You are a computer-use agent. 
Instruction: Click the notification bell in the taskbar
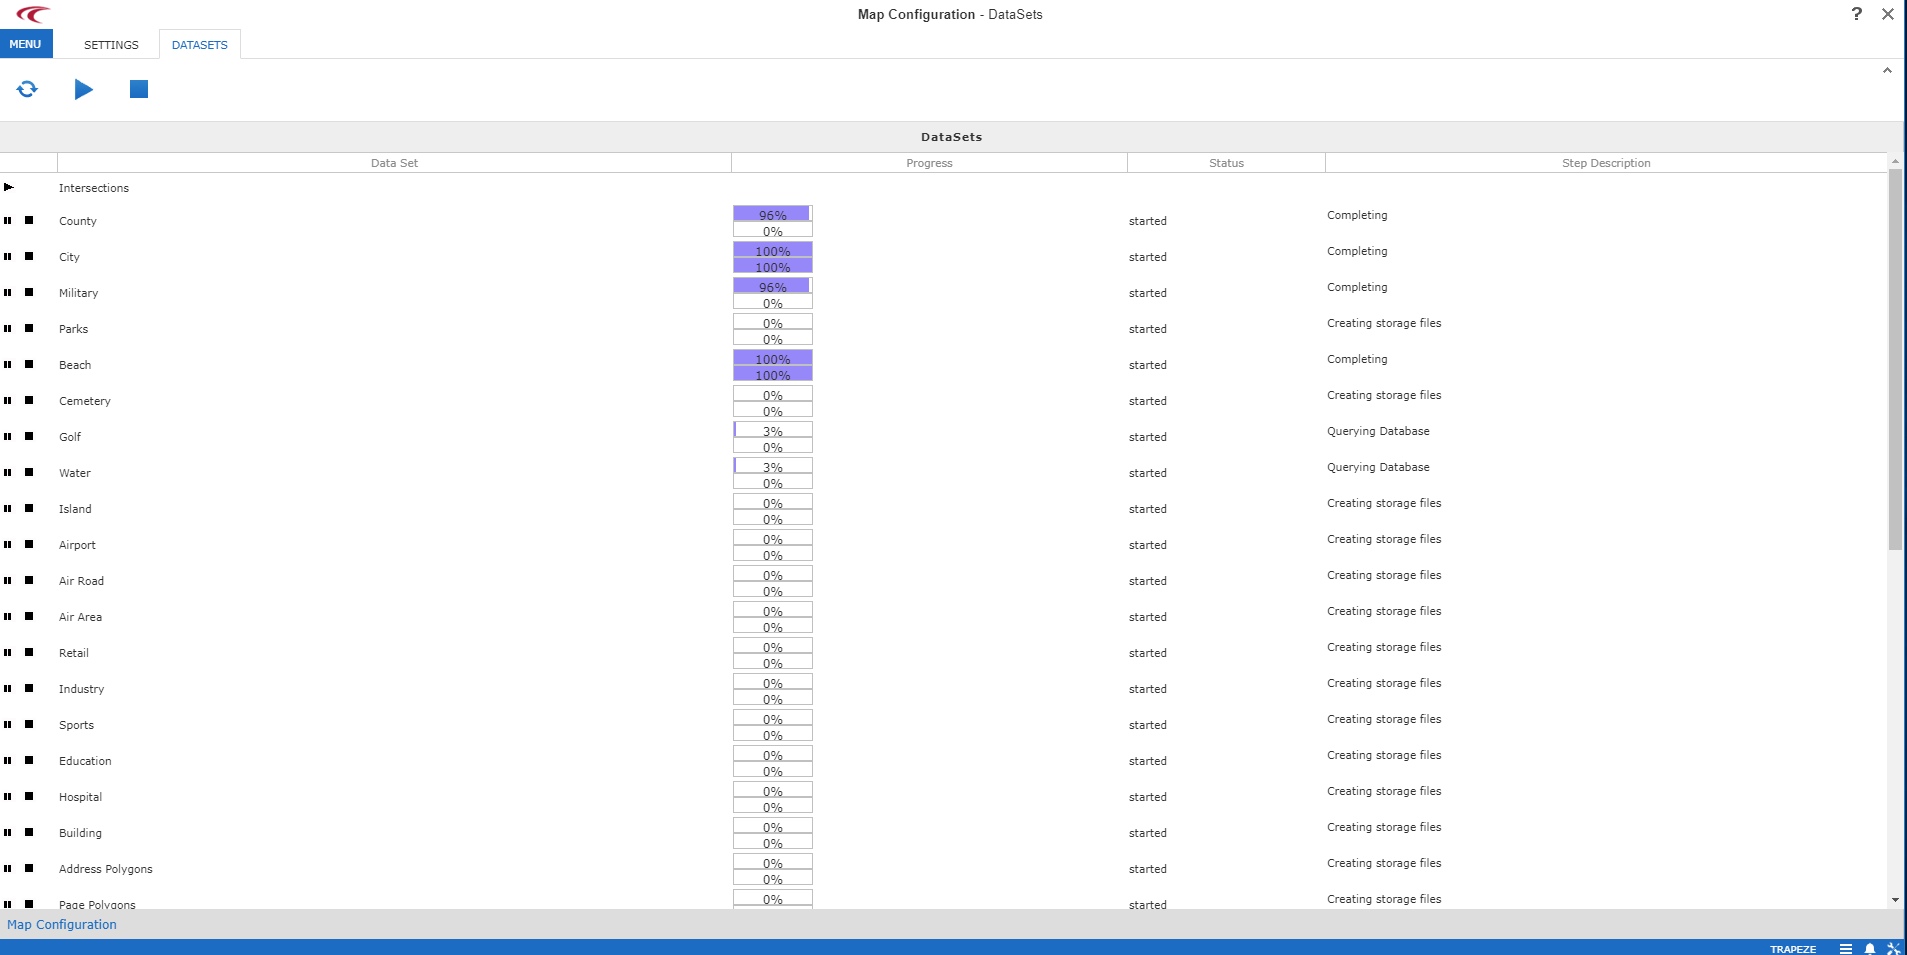tap(1869, 948)
